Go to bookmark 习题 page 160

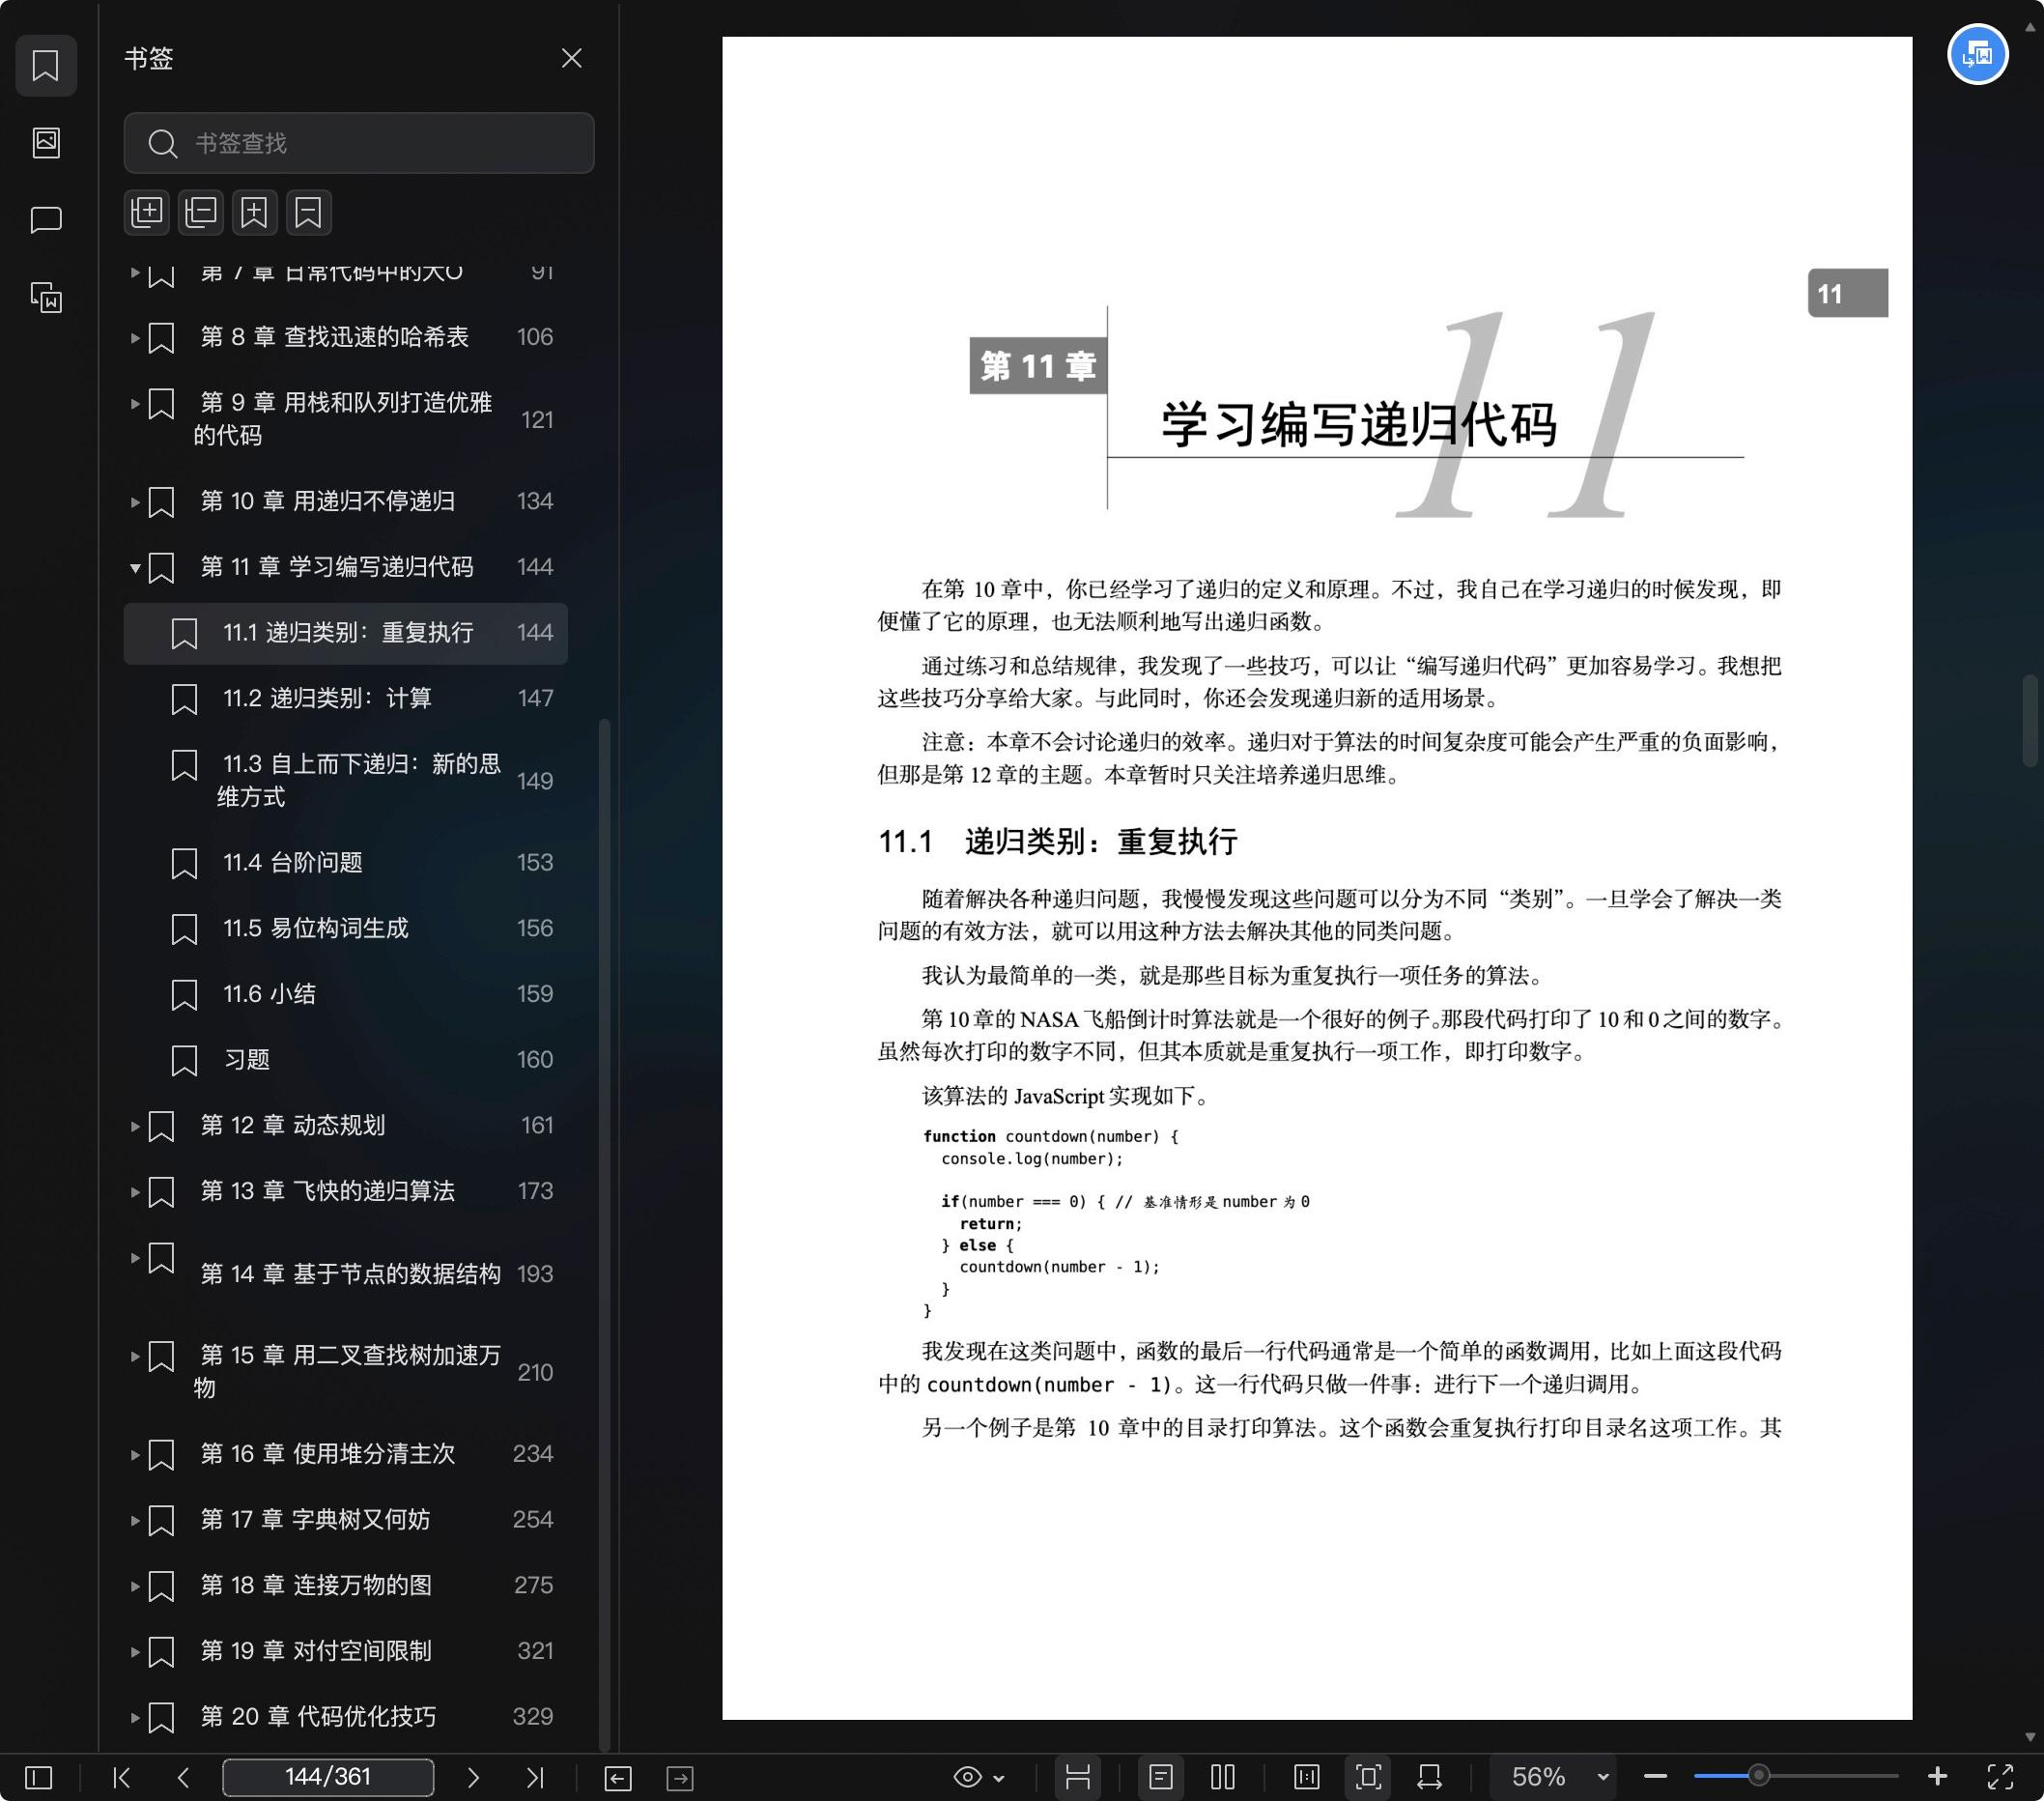coord(346,1060)
